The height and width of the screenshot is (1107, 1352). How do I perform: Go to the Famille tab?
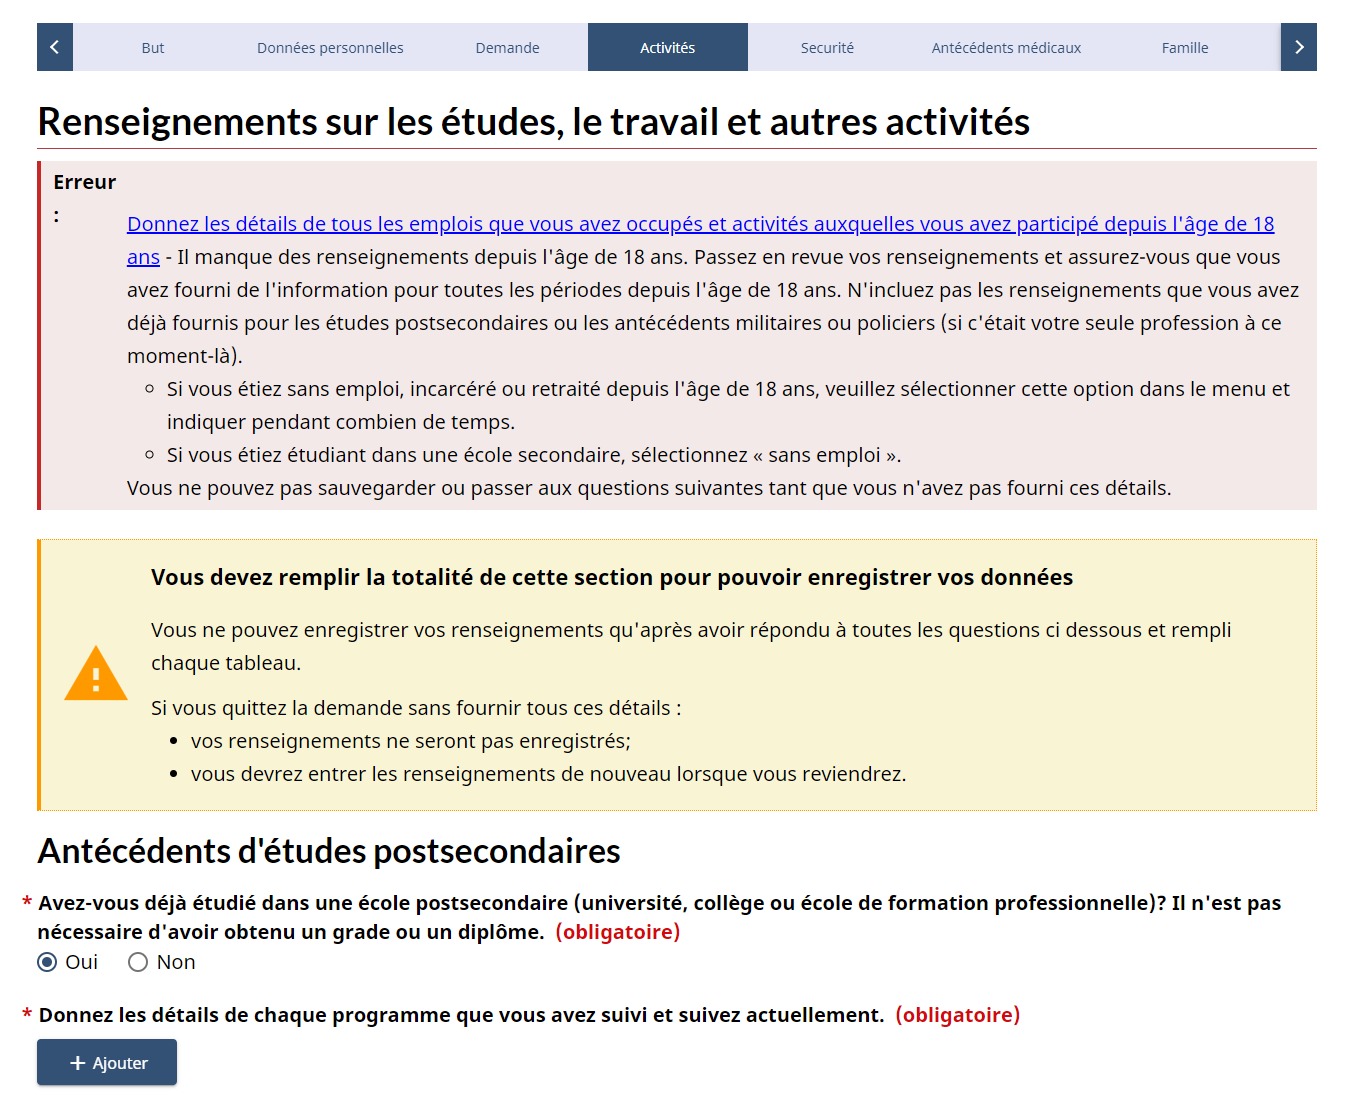(1184, 48)
